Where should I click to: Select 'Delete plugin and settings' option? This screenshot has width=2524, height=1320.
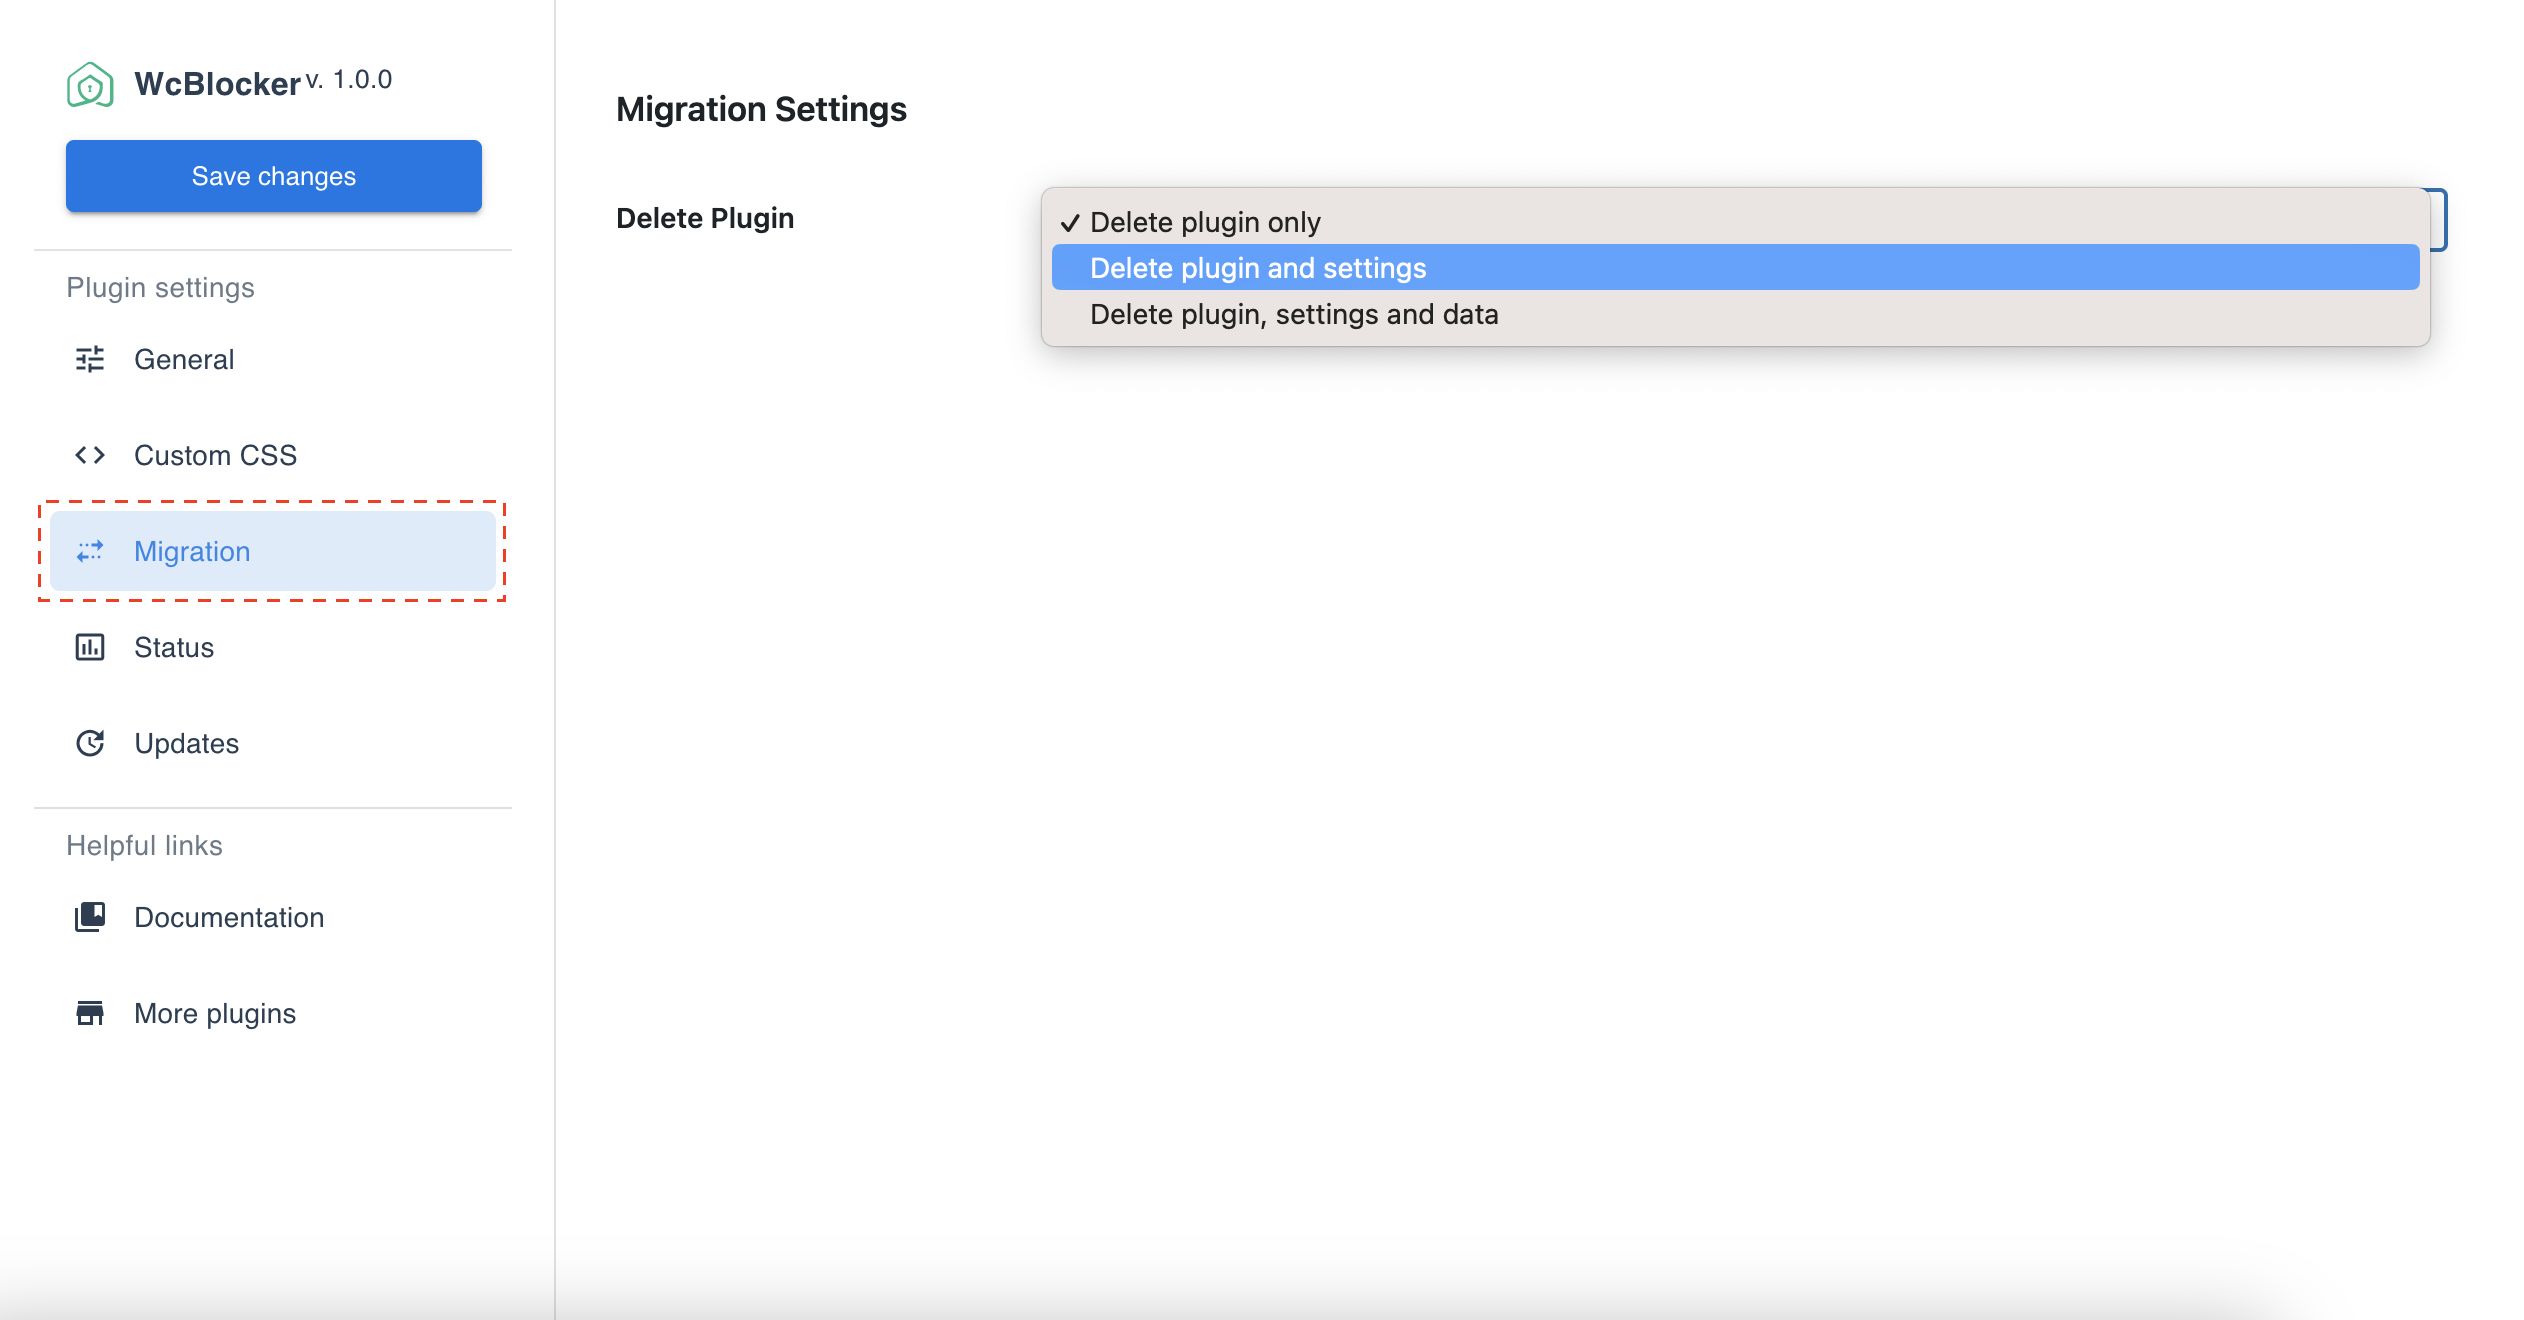(x=1258, y=268)
